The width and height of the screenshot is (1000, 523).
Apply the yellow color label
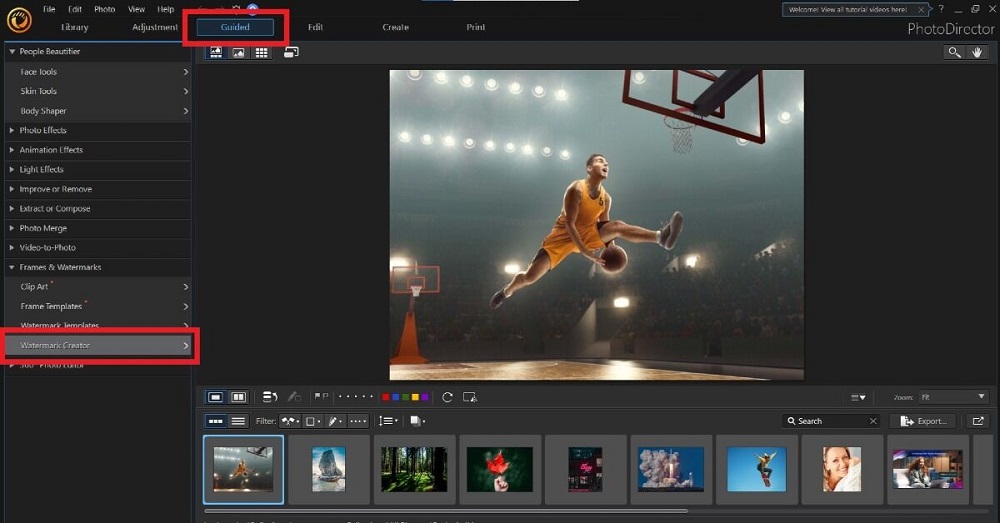click(x=415, y=397)
